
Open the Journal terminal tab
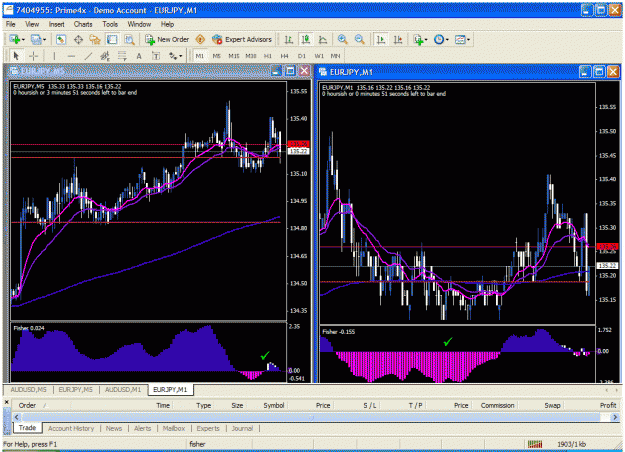pos(242,428)
